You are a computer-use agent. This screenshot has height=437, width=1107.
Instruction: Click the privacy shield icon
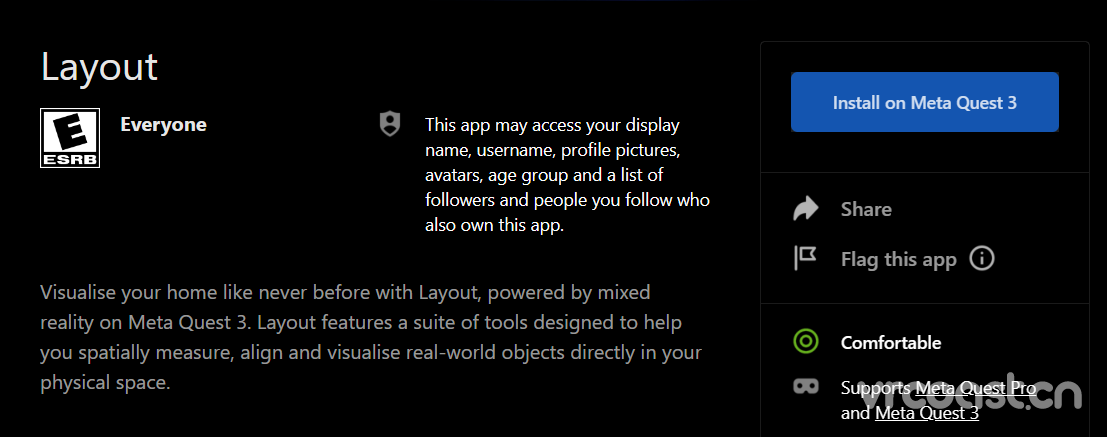coord(390,124)
